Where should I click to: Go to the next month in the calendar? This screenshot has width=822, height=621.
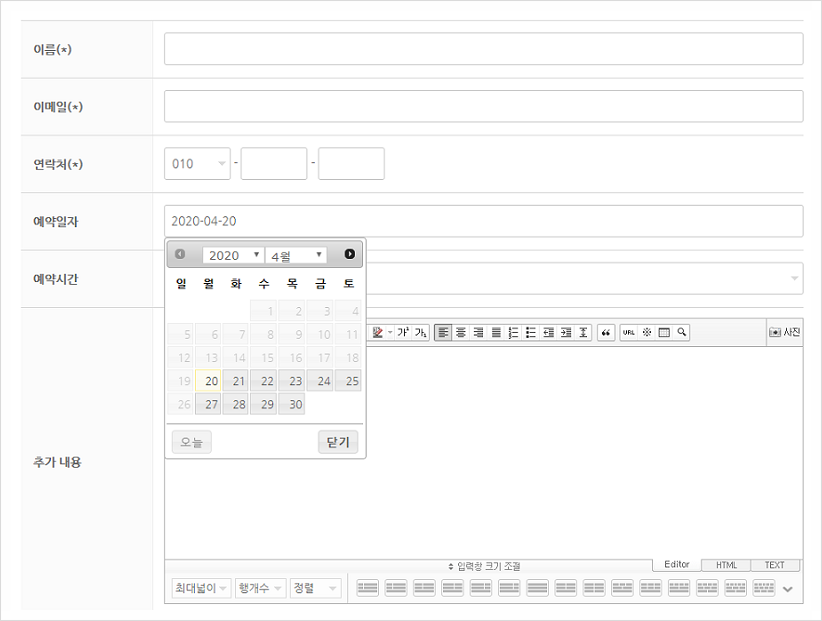point(350,254)
